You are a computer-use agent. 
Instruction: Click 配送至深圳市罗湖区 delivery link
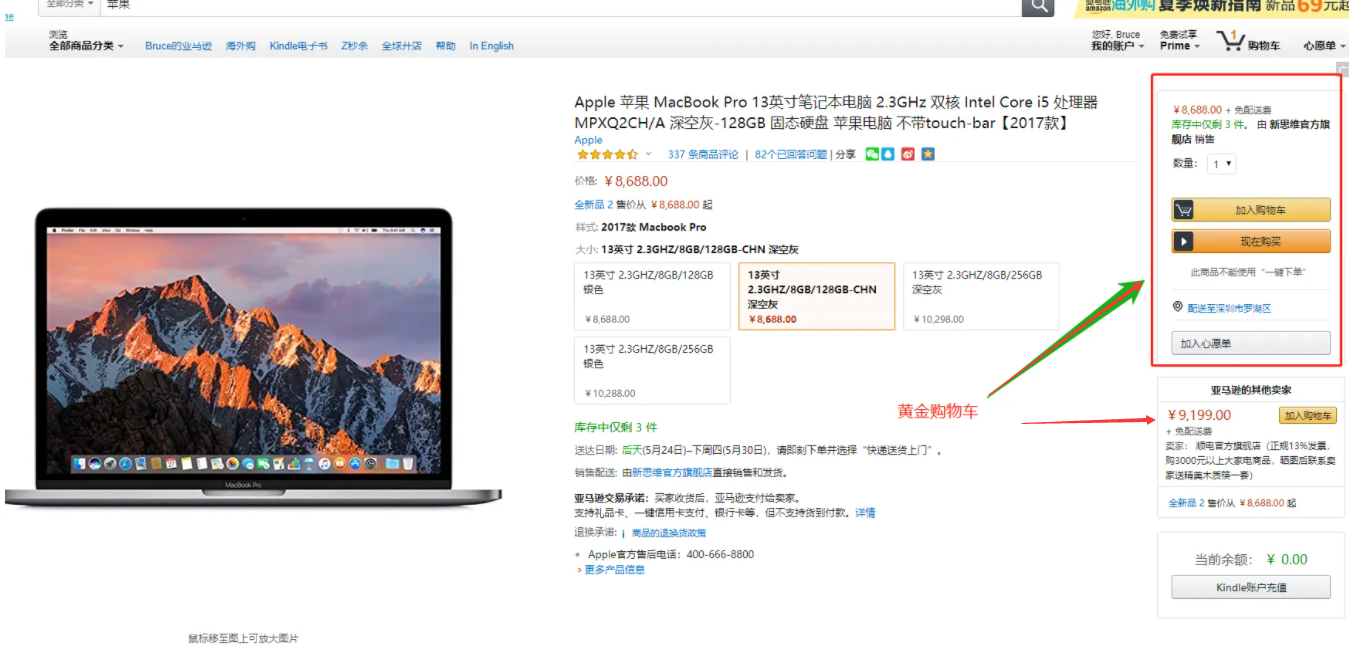pos(1229,309)
